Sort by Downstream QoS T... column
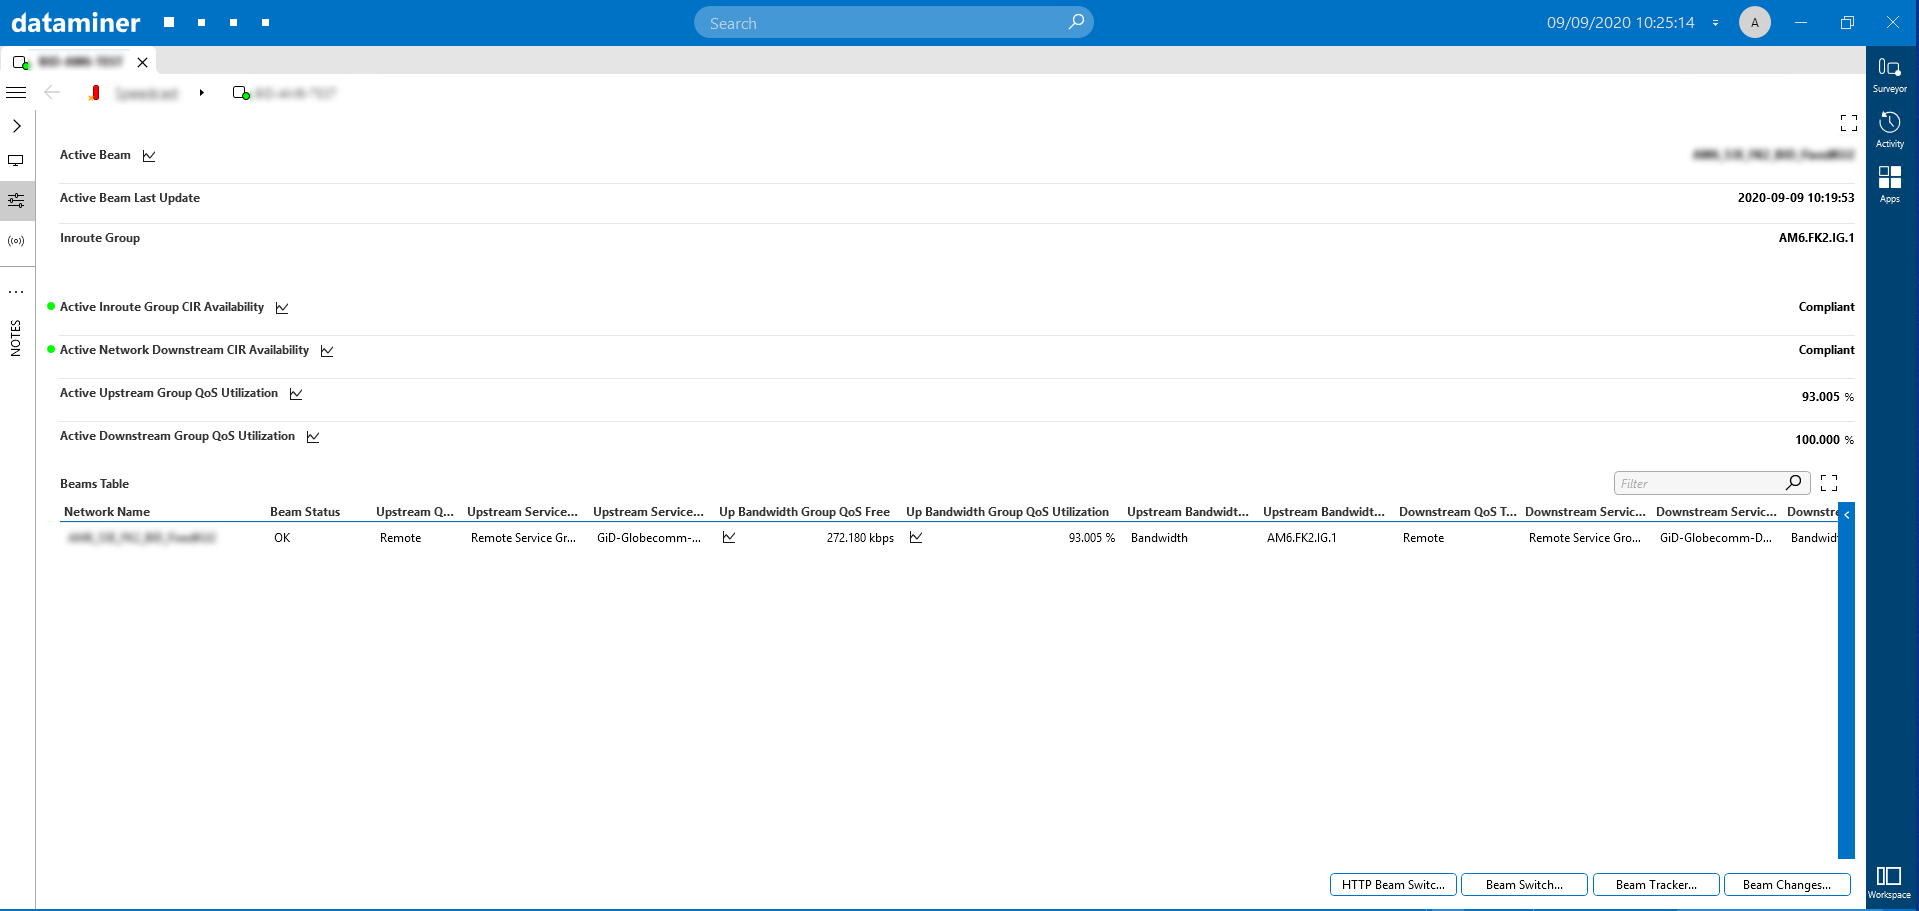Screen dimensions: 1919x911 pyautogui.click(x=1457, y=512)
